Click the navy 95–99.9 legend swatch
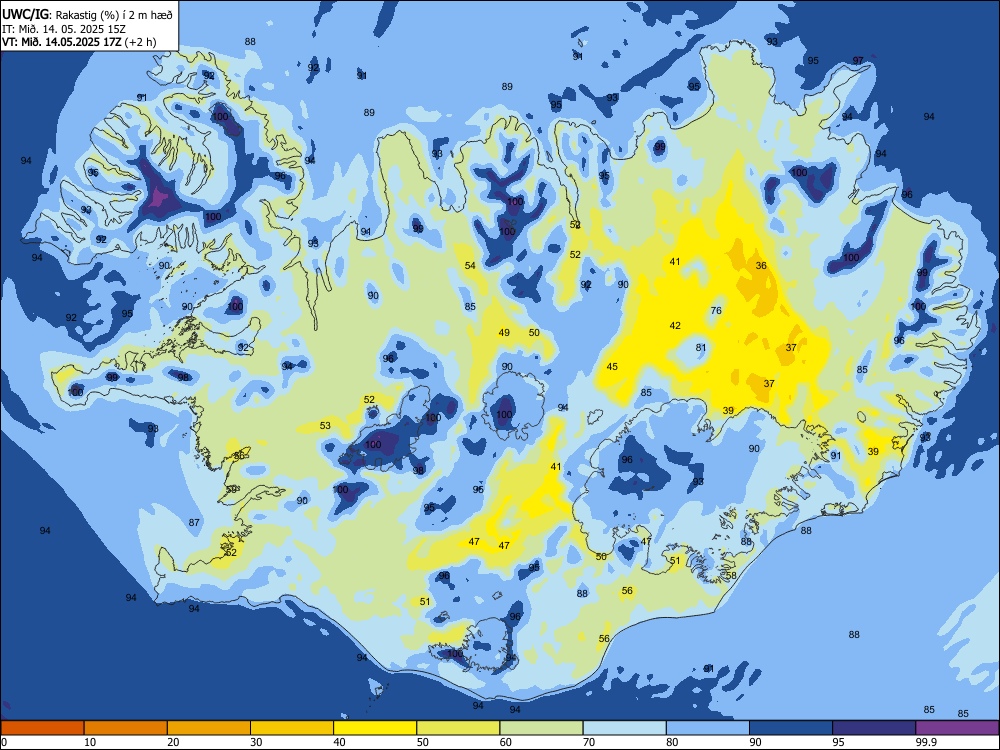Screen dimensions: 1000x750 pyautogui.click(x=874, y=728)
